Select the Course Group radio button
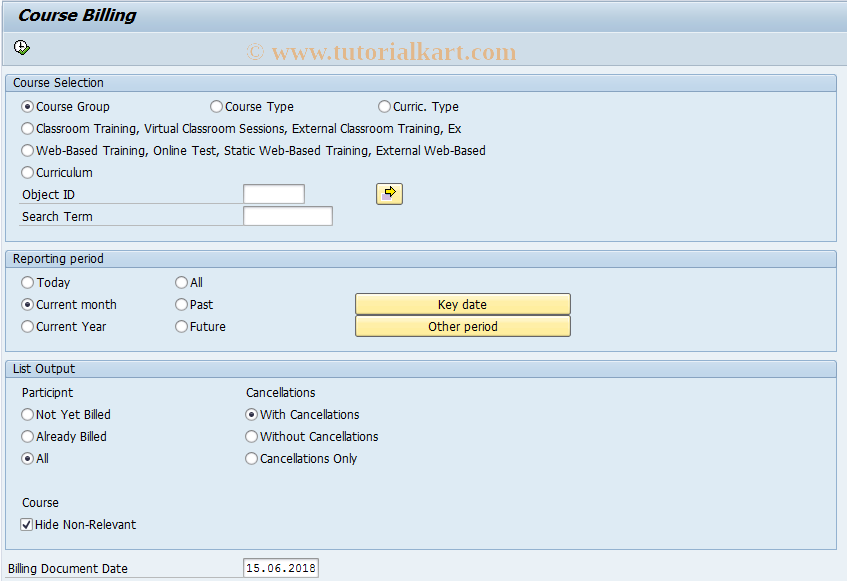The width and height of the screenshot is (847, 581). [x=27, y=106]
